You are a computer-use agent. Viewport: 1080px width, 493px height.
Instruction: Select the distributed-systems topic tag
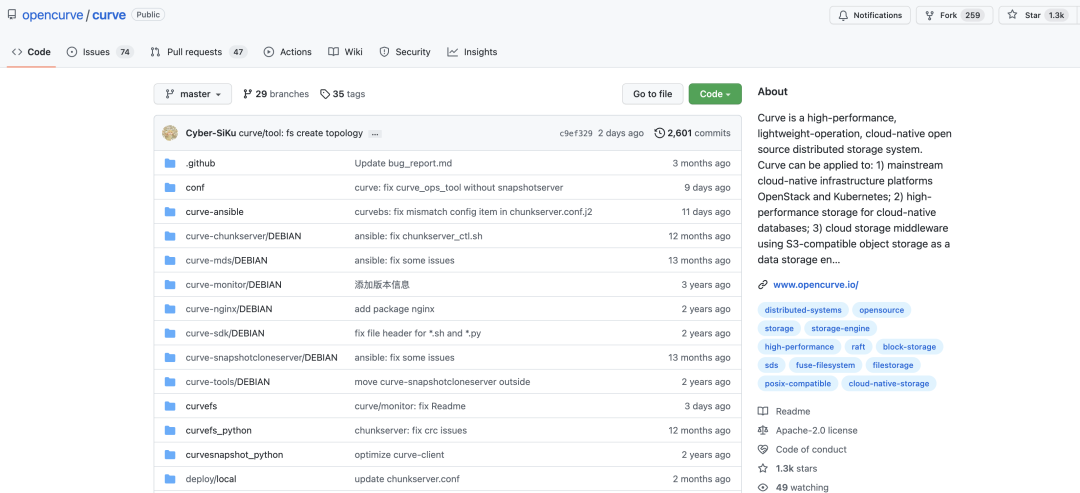coord(802,311)
